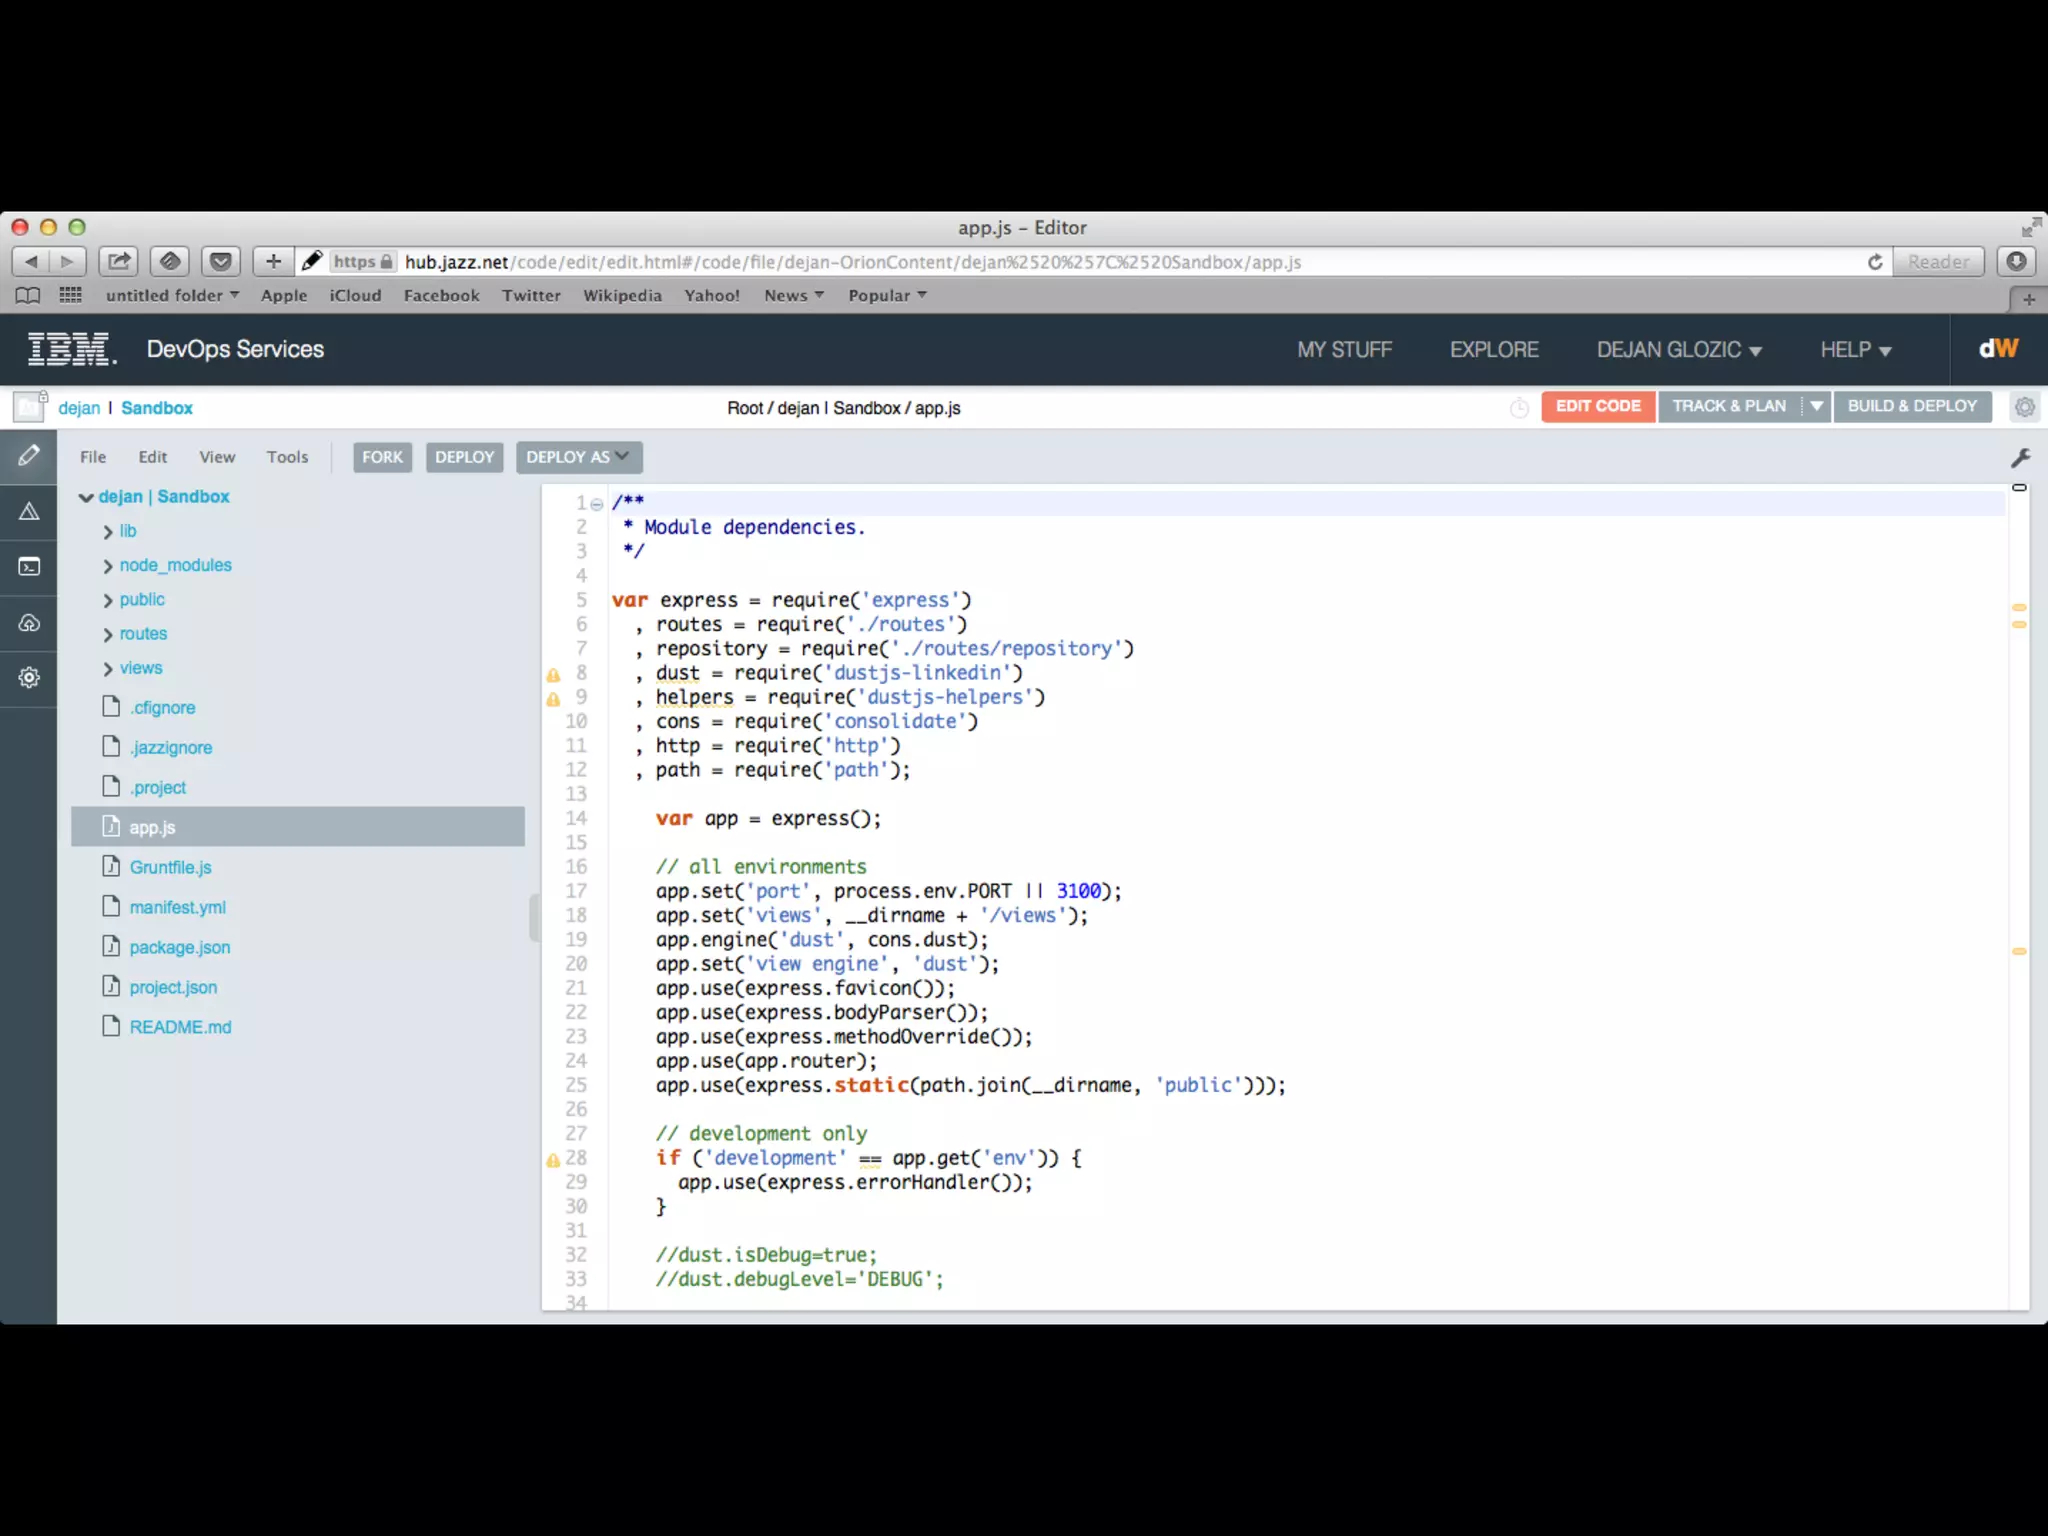Click the cloud deploy icon in sidebar

pyautogui.click(x=29, y=623)
